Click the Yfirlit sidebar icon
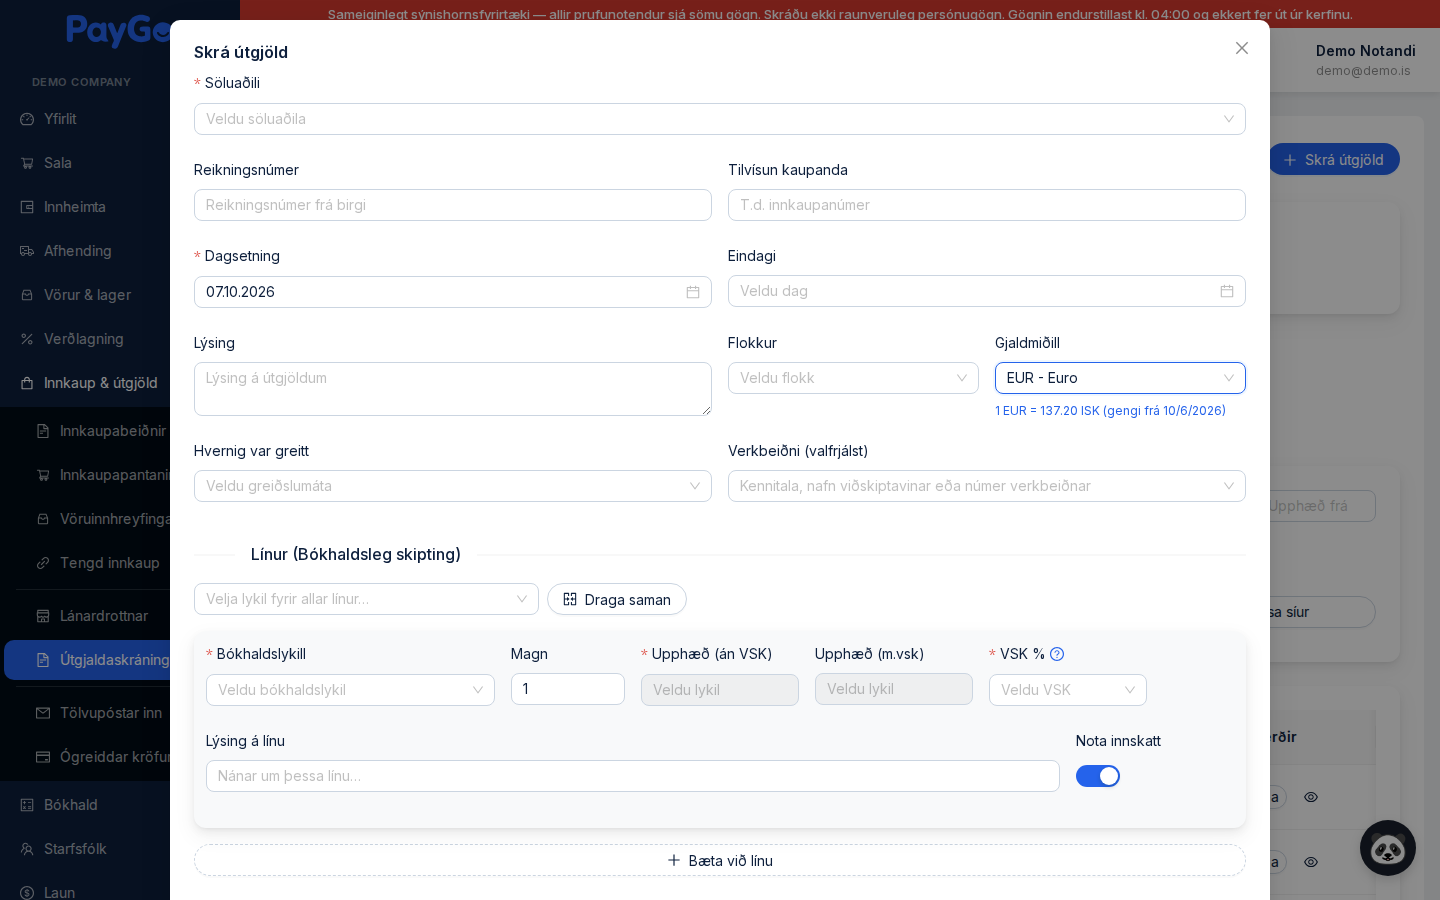 click(27, 119)
